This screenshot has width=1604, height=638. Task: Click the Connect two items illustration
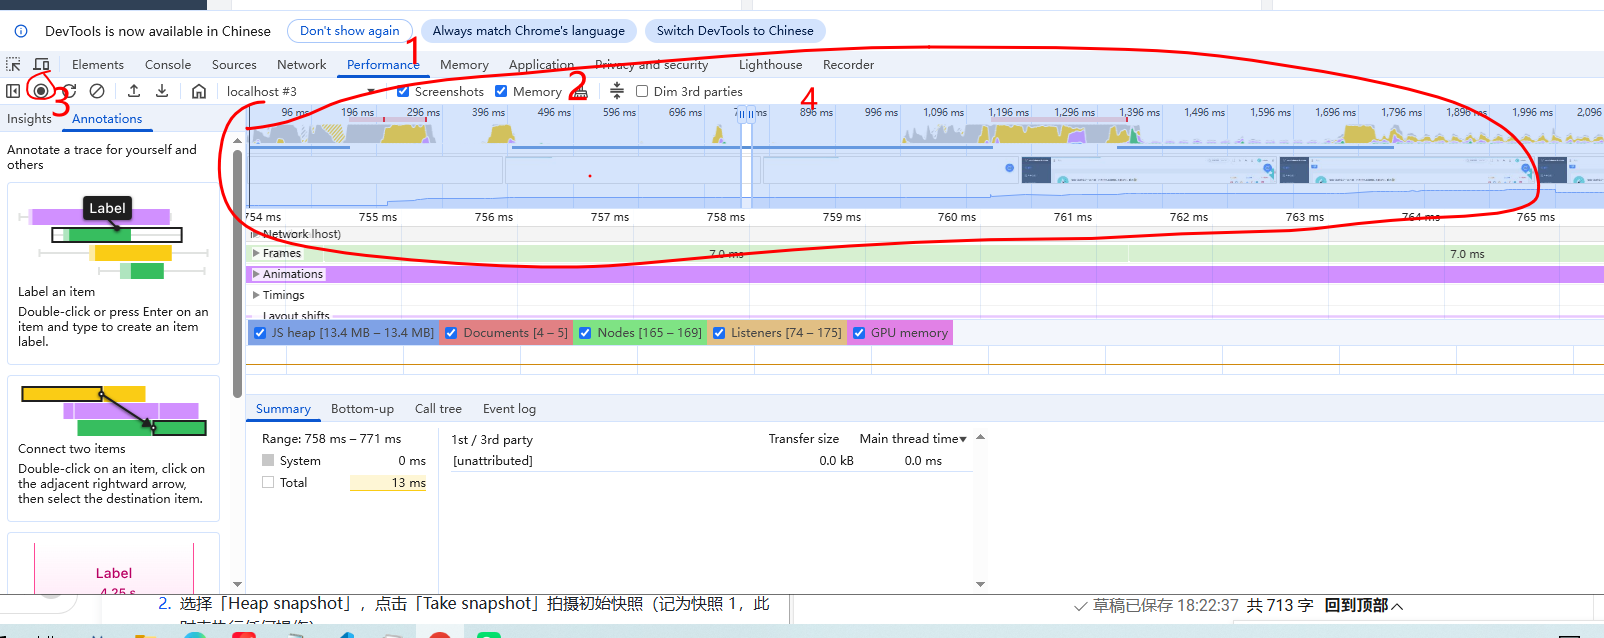(x=113, y=410)
